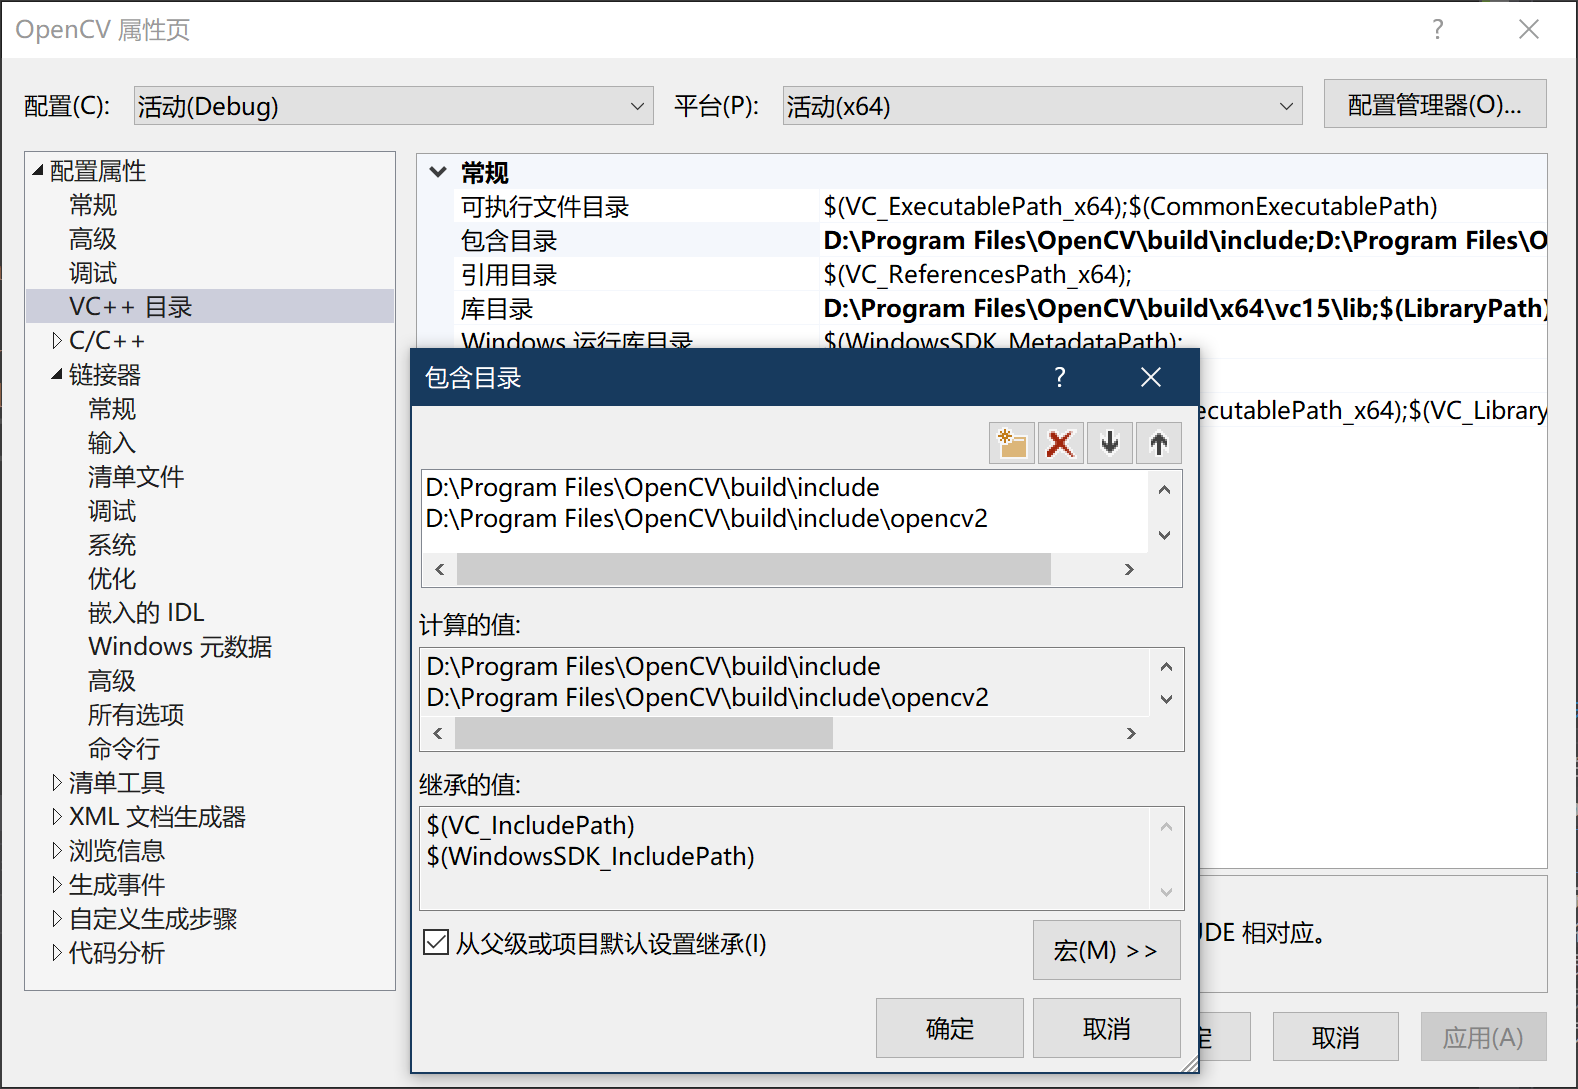Open help in the 包含目录 dialog
The image size is (1578, 1089).
(x=1060, y=377)
